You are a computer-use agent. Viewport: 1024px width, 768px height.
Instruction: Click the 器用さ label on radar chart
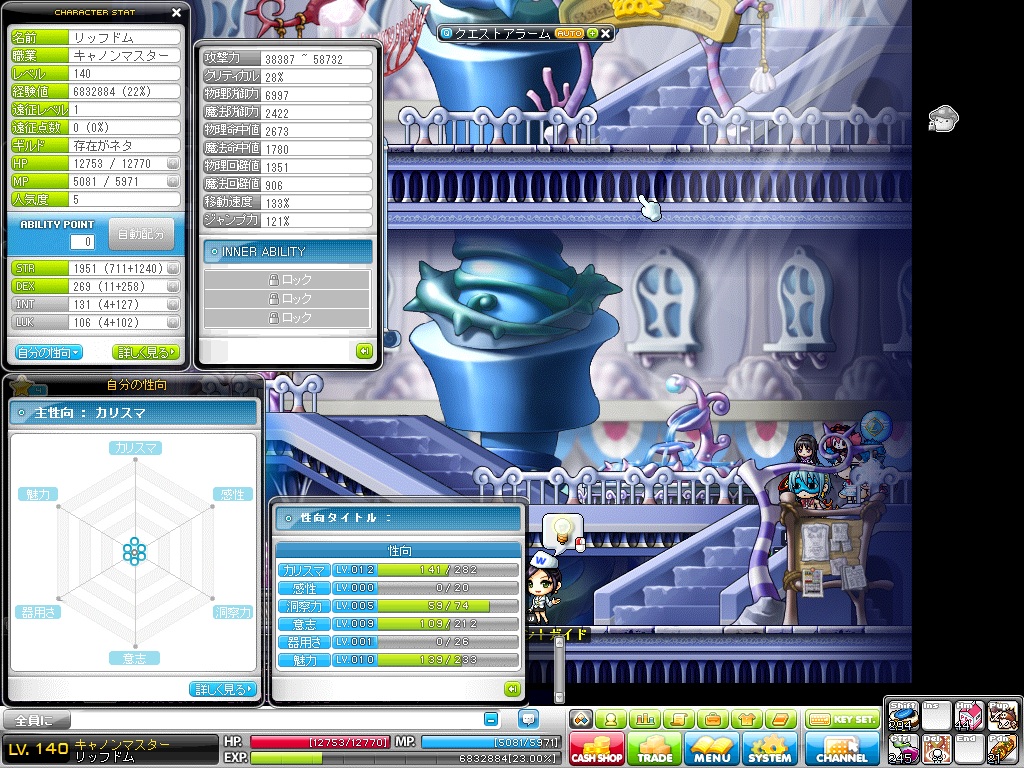pyautogui.click(x=39, y=612)
